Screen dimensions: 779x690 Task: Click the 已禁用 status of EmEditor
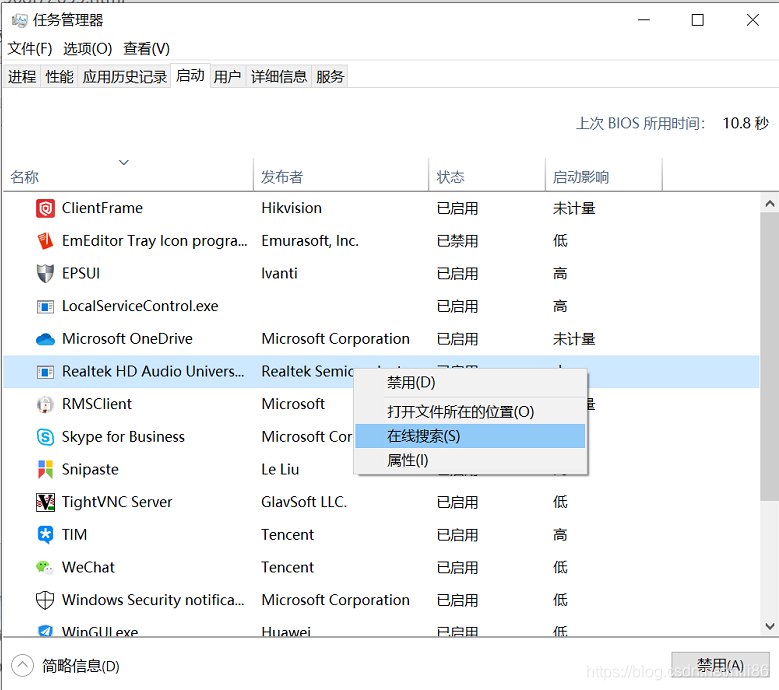[457, 241]
